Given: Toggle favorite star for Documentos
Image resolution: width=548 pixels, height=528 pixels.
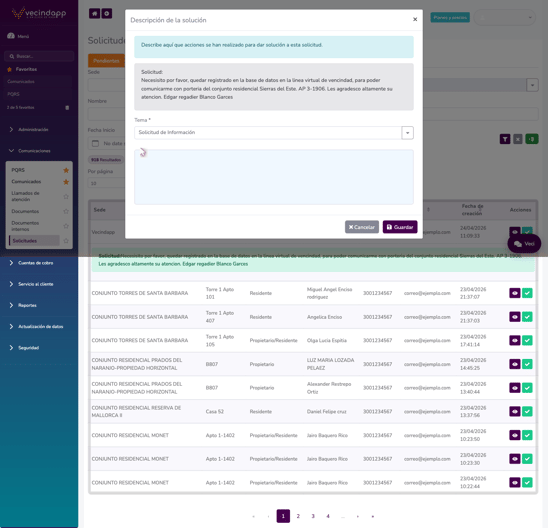Looking at the screenshot, I should pyautogui.click(x=66, y=211).
